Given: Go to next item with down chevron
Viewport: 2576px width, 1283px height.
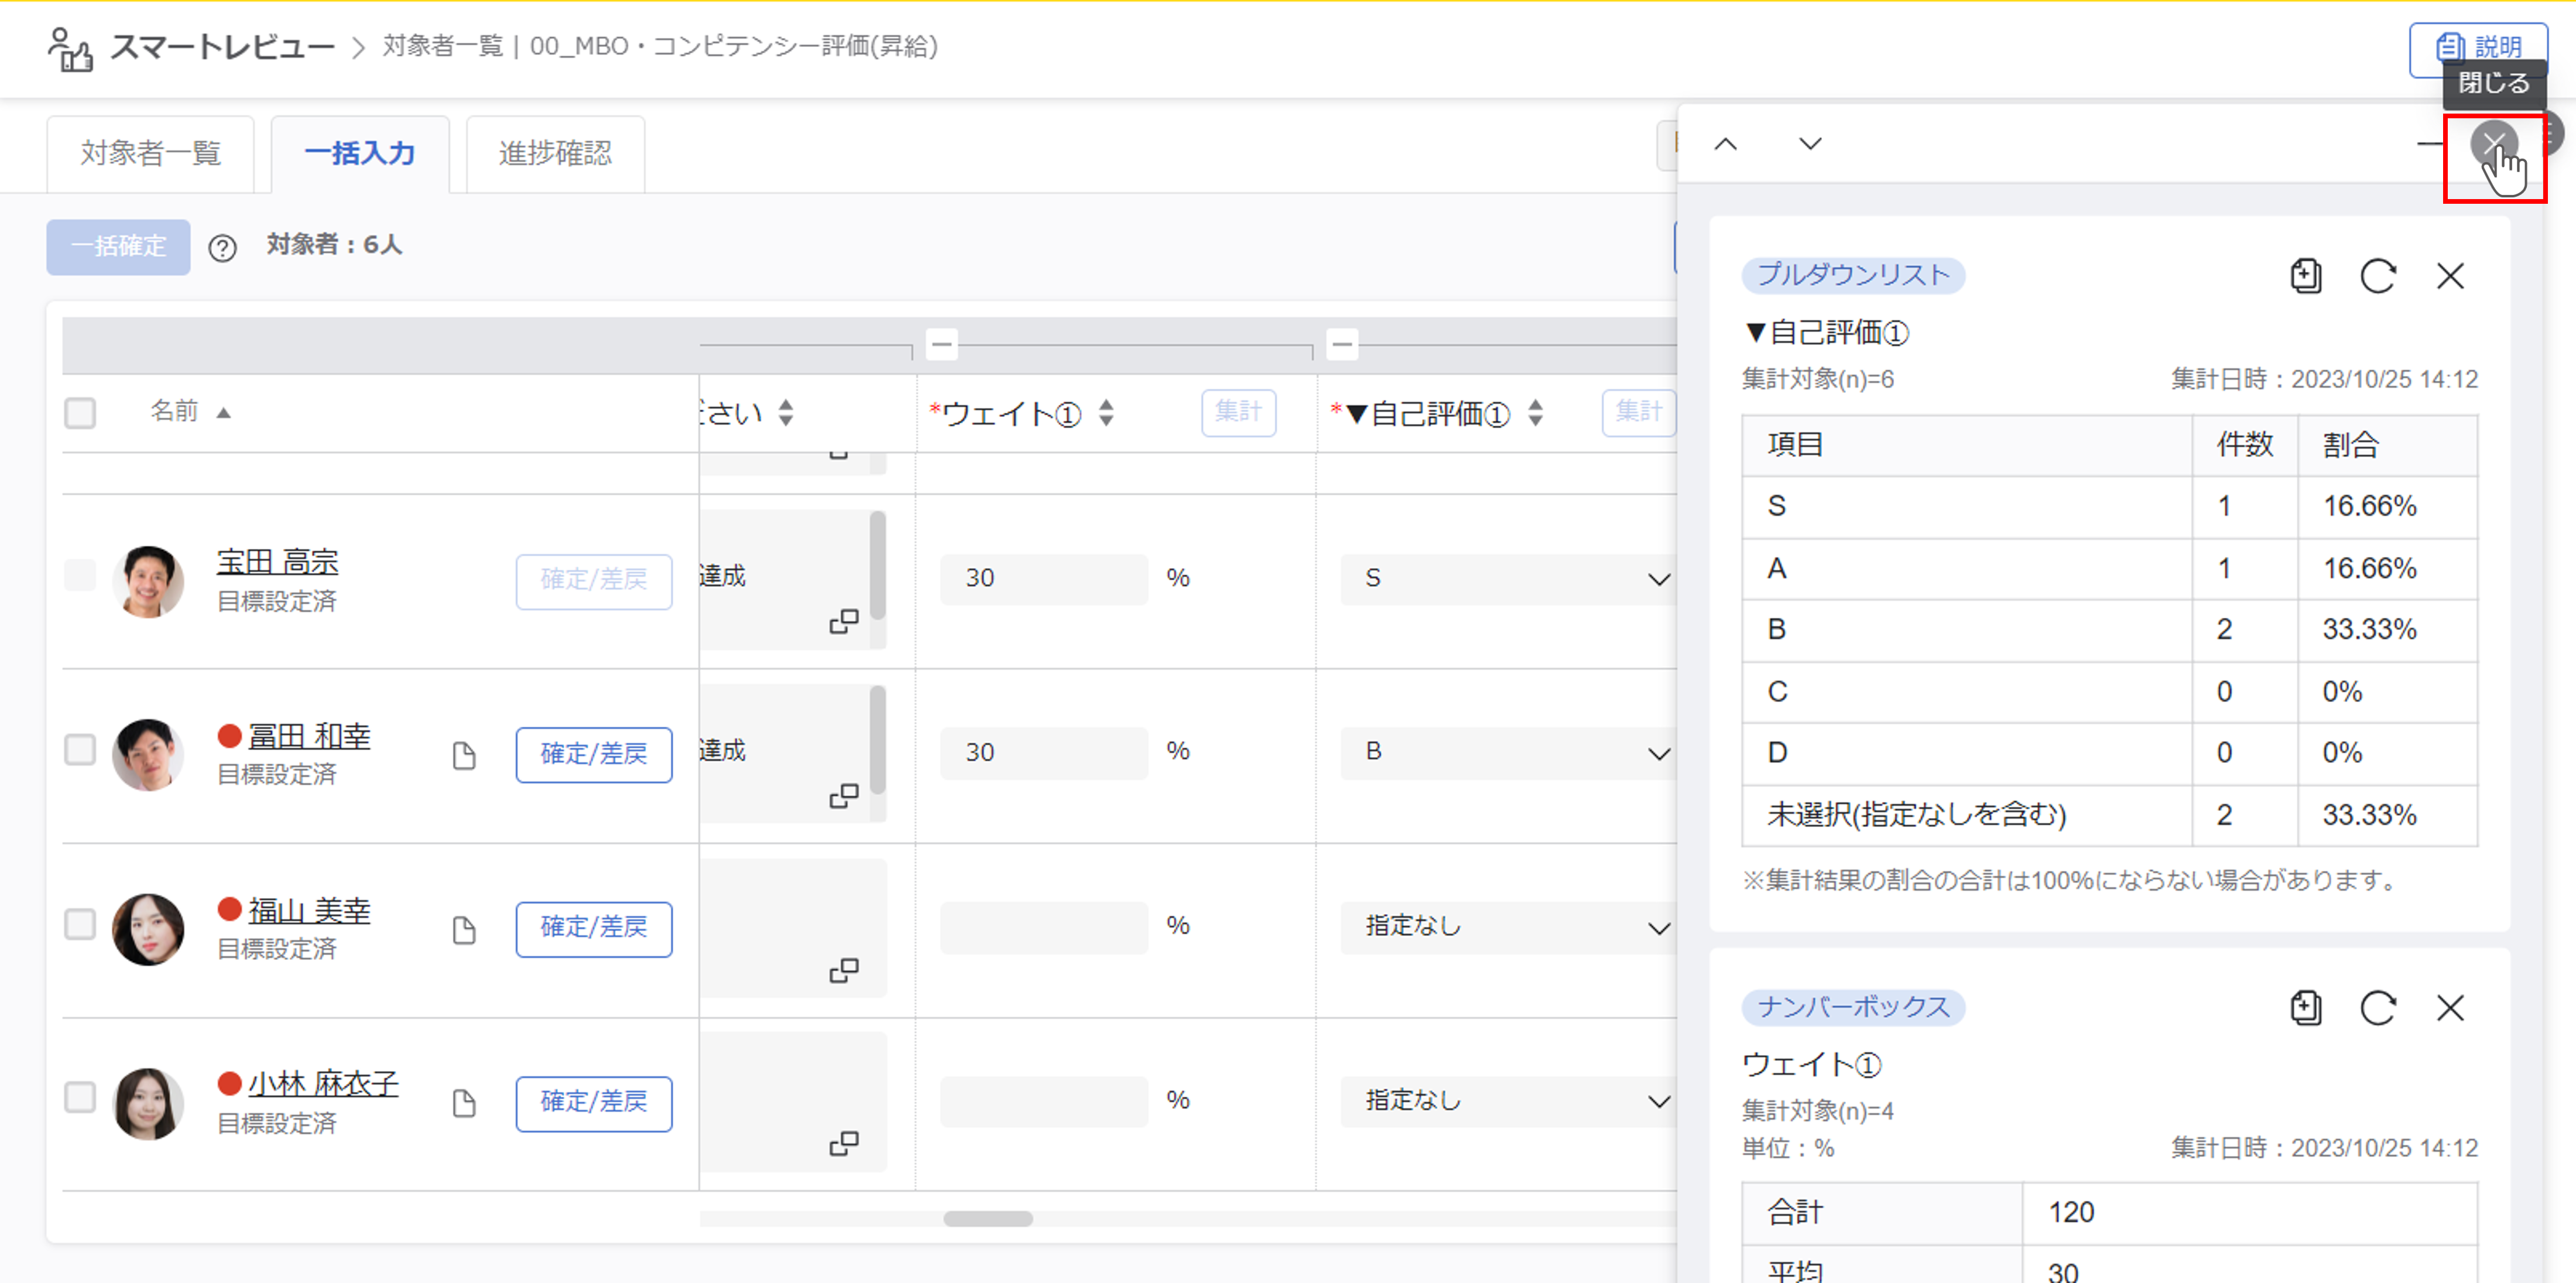Looking at the screenshot, I should [x=1810, y=144].
